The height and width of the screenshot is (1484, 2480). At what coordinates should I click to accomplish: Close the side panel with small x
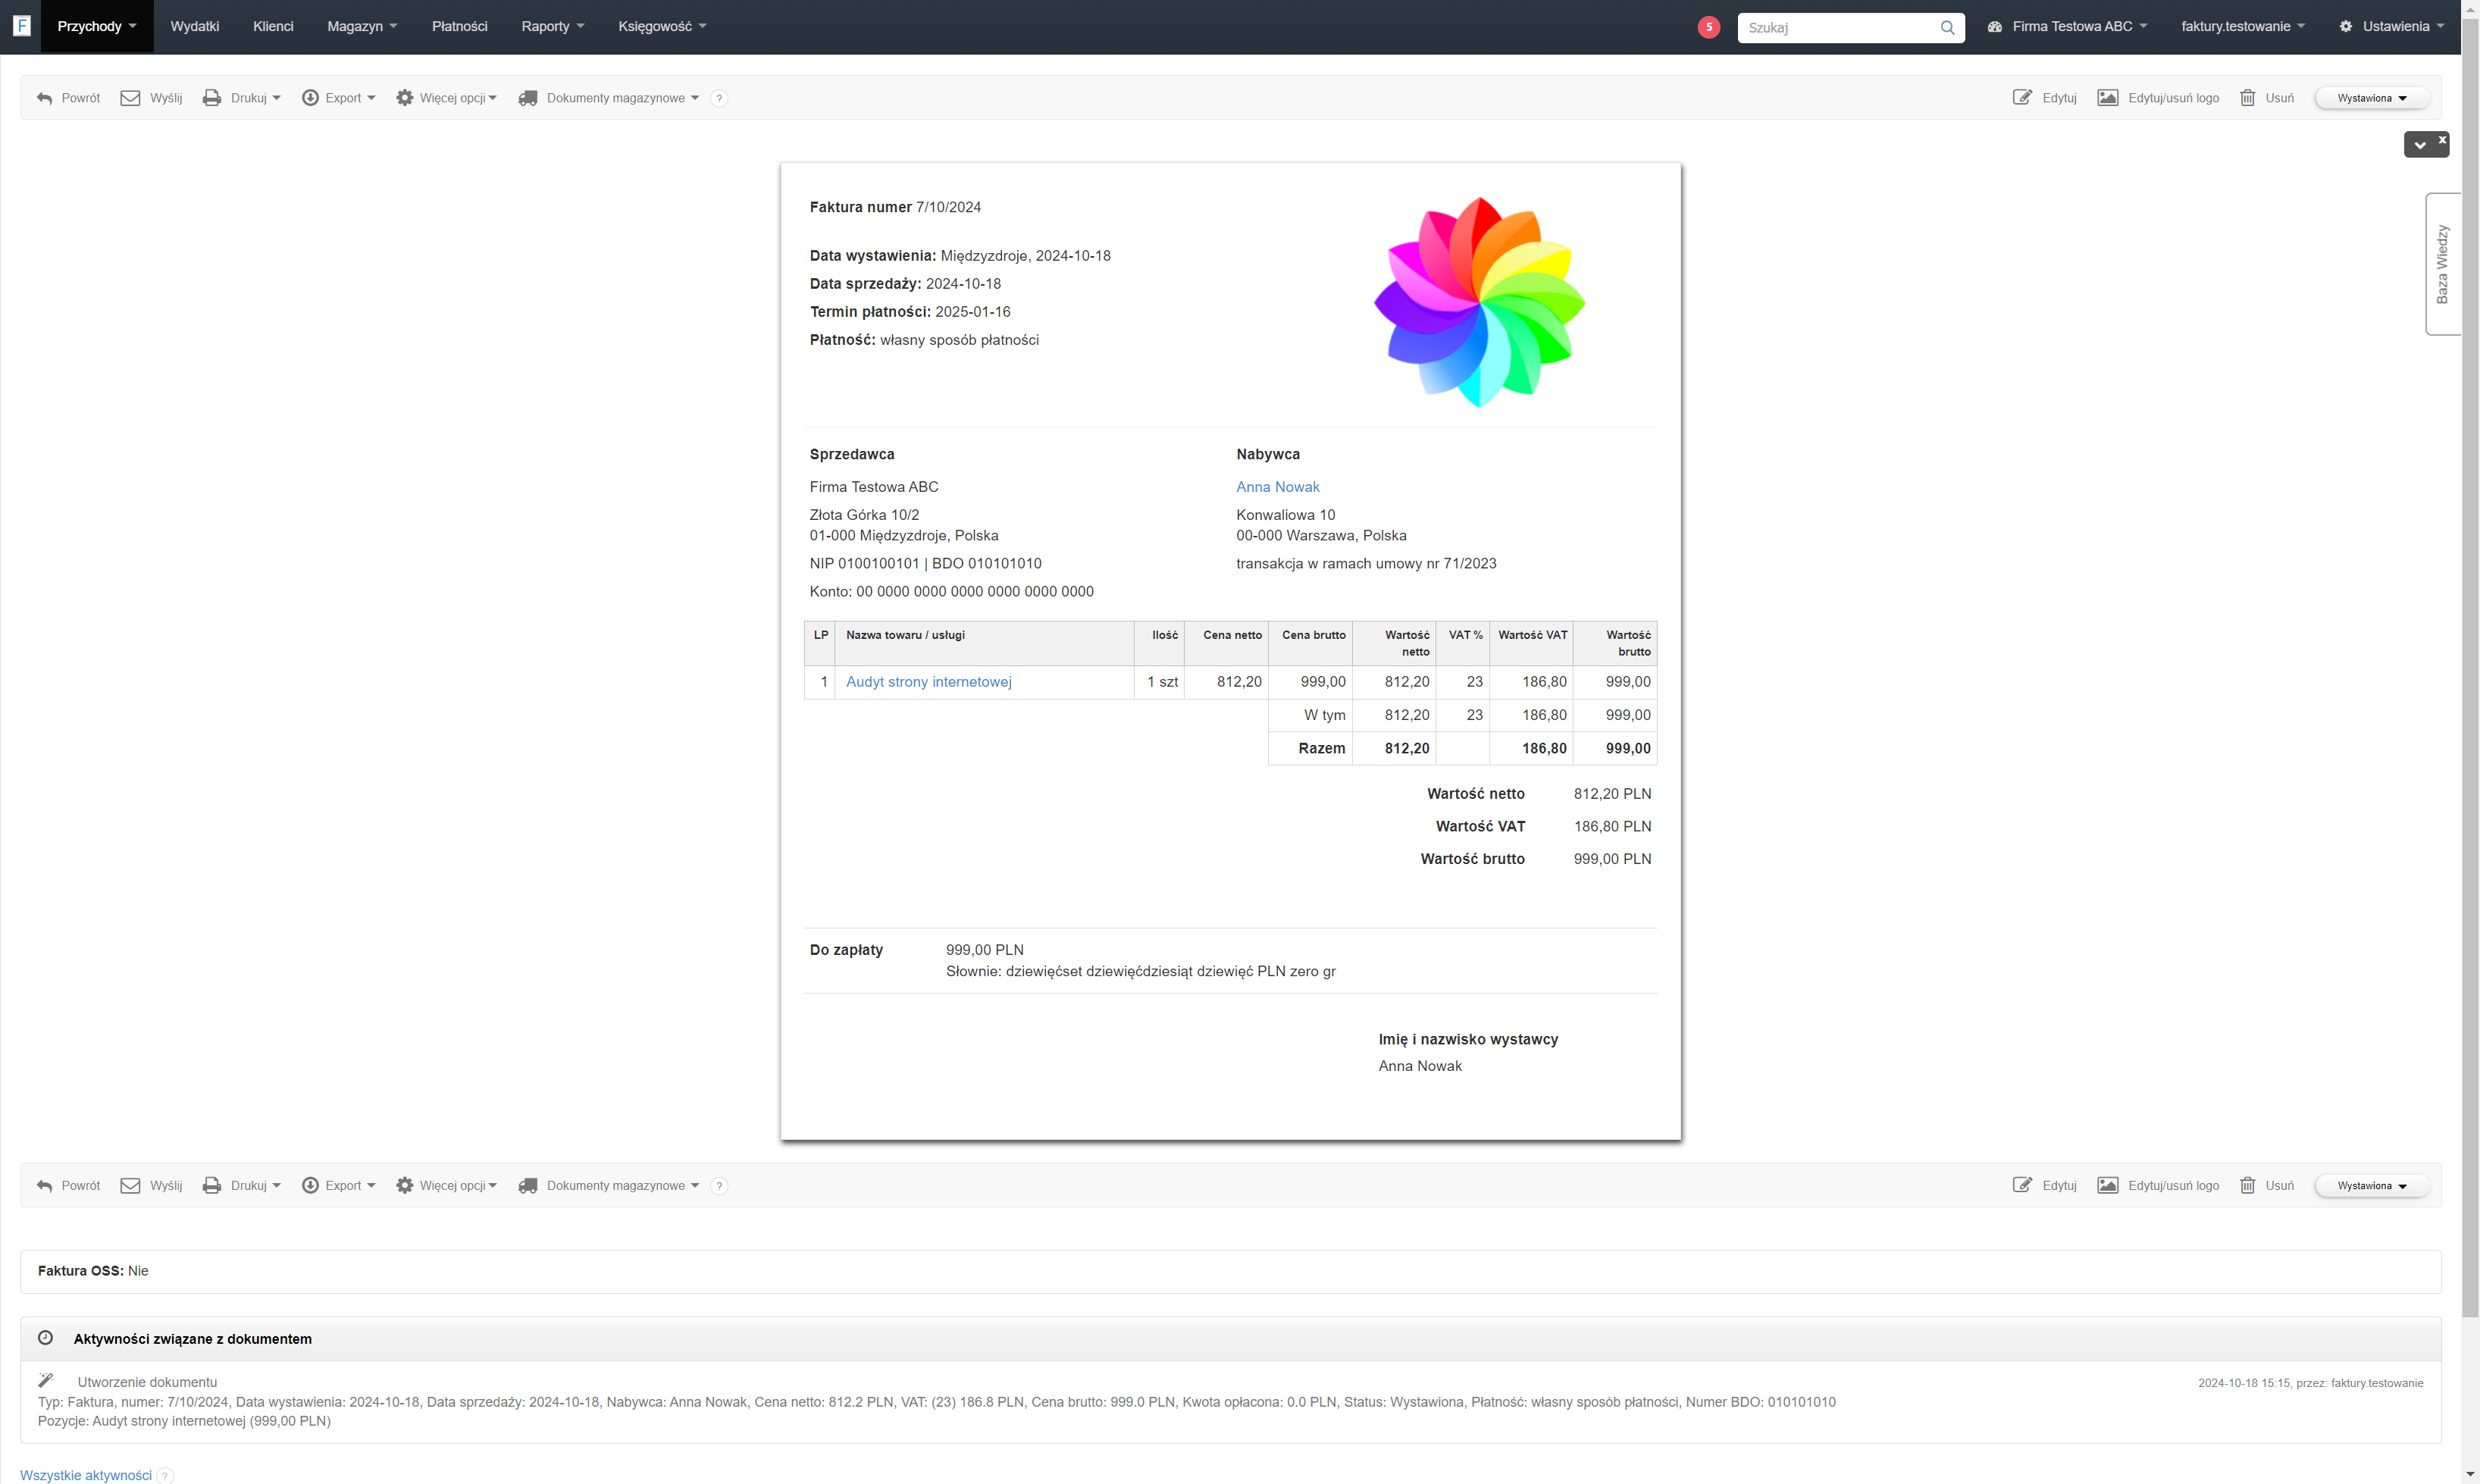click(2442, 140)
